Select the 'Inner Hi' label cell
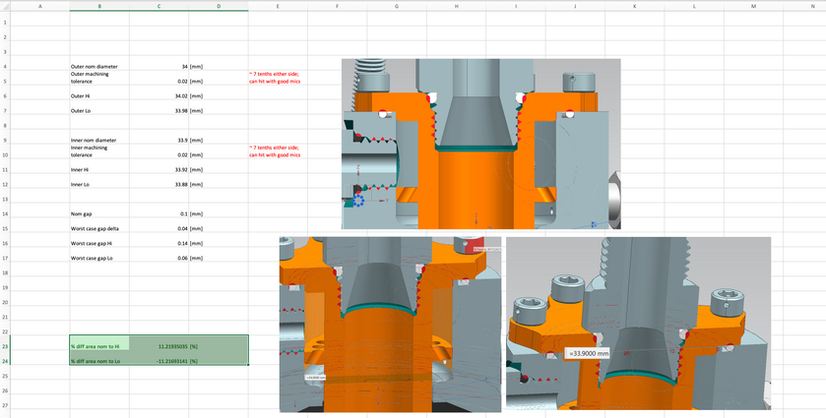 pos(99,170)
